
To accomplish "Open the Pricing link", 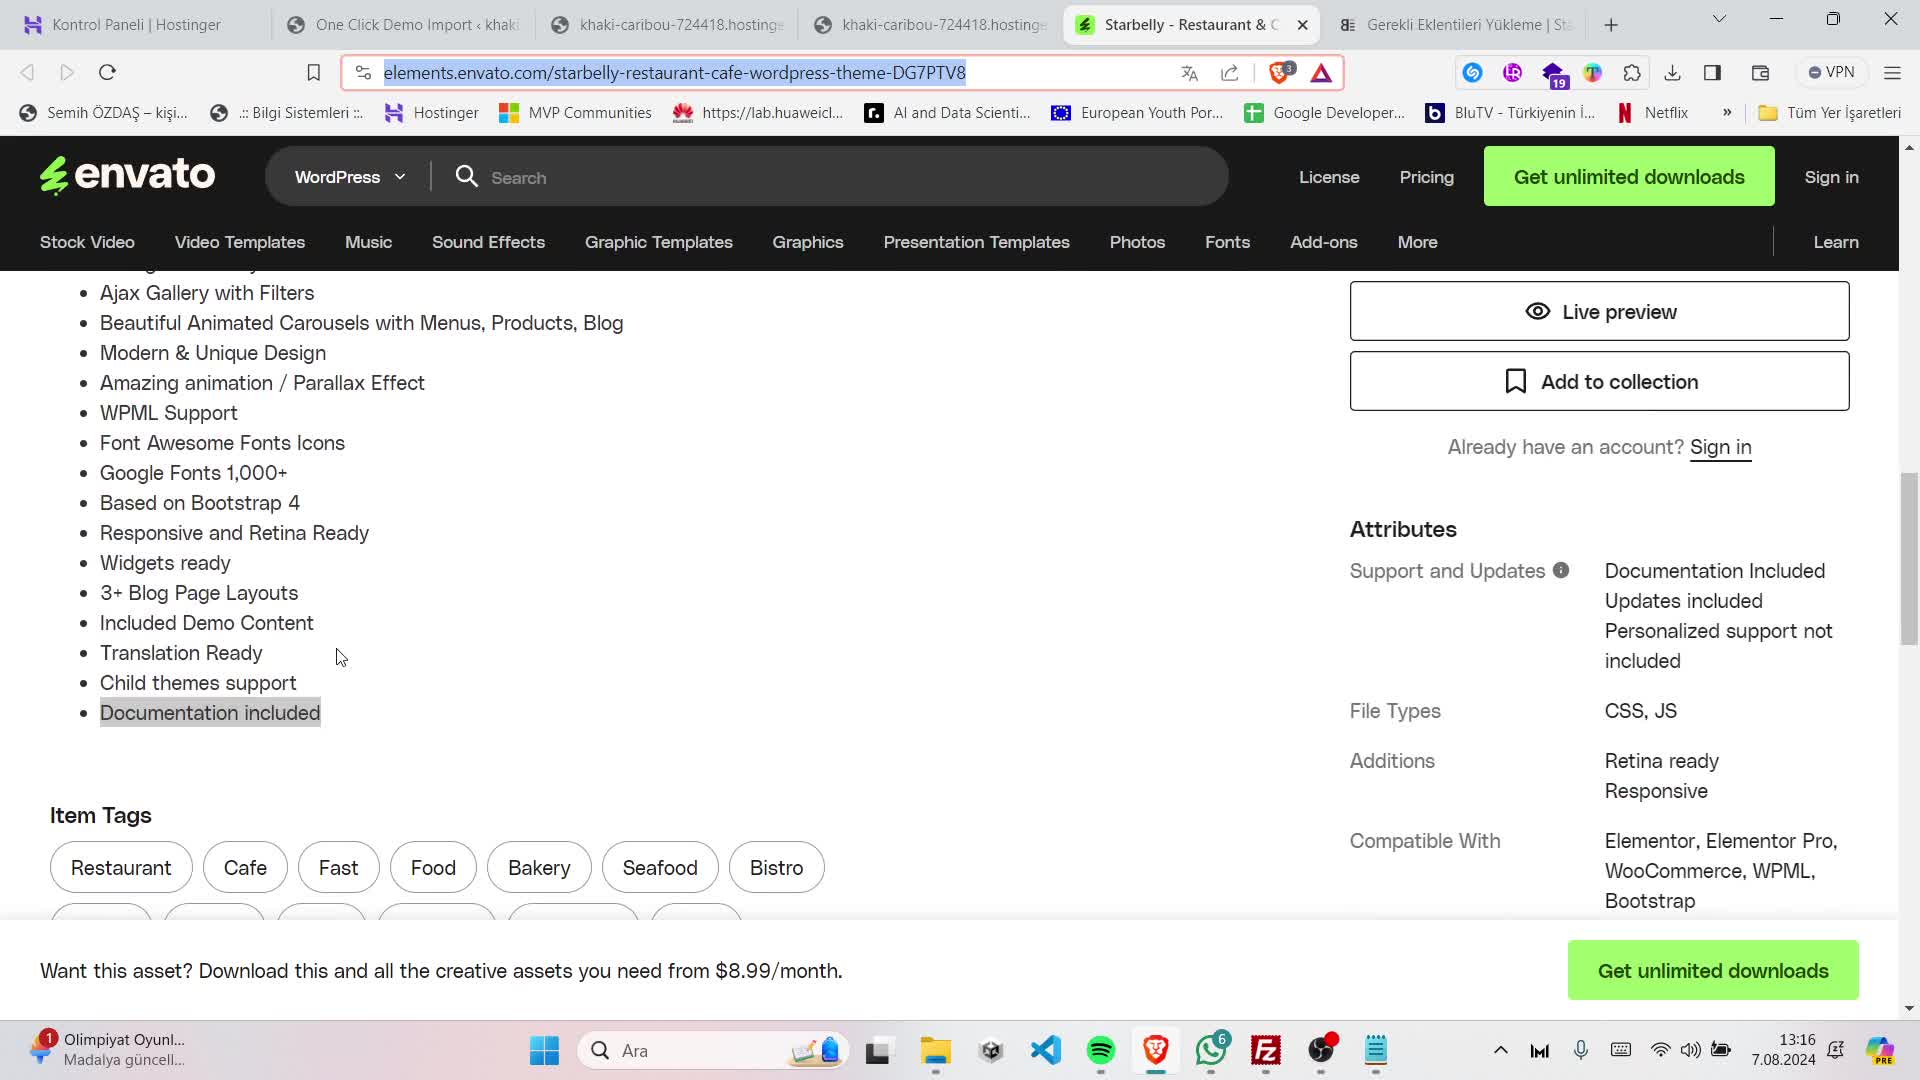I will [x=1426, y=177].
